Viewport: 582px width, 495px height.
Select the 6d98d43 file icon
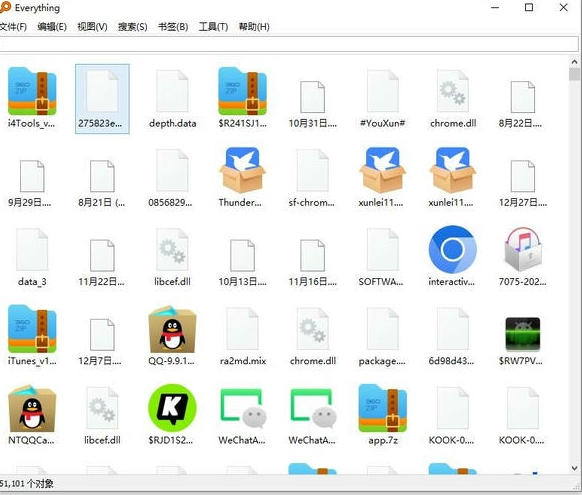pyautogui.click(x=452, y=329)
